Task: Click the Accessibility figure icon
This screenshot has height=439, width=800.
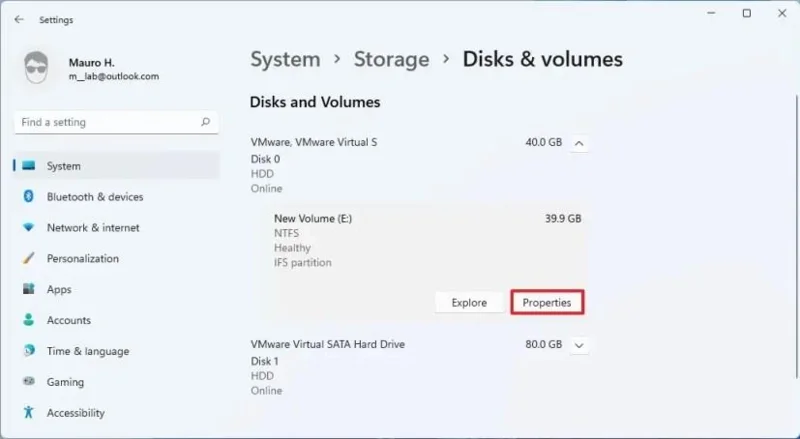Action: 29,412
